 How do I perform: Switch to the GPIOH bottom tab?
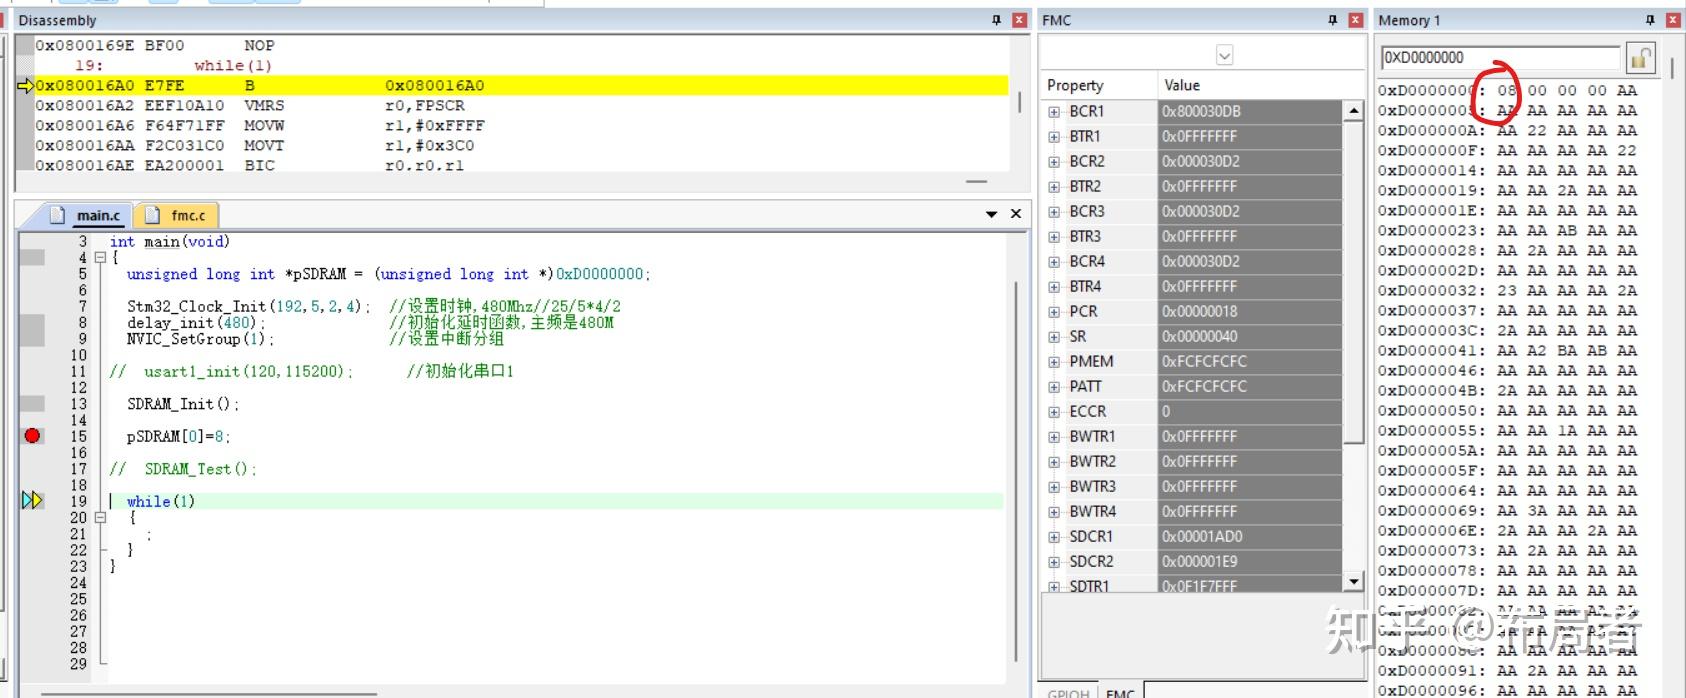1068,691
